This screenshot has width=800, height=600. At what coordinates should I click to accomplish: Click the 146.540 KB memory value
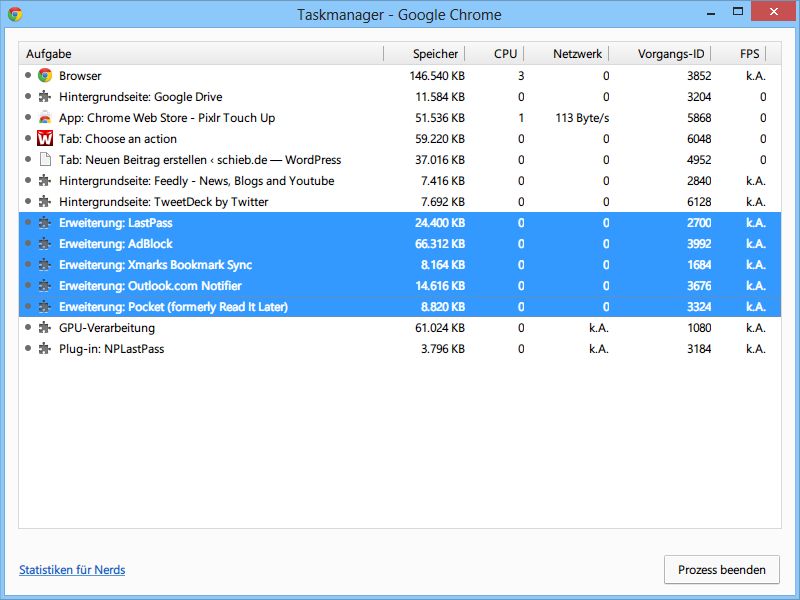(437, 76)
